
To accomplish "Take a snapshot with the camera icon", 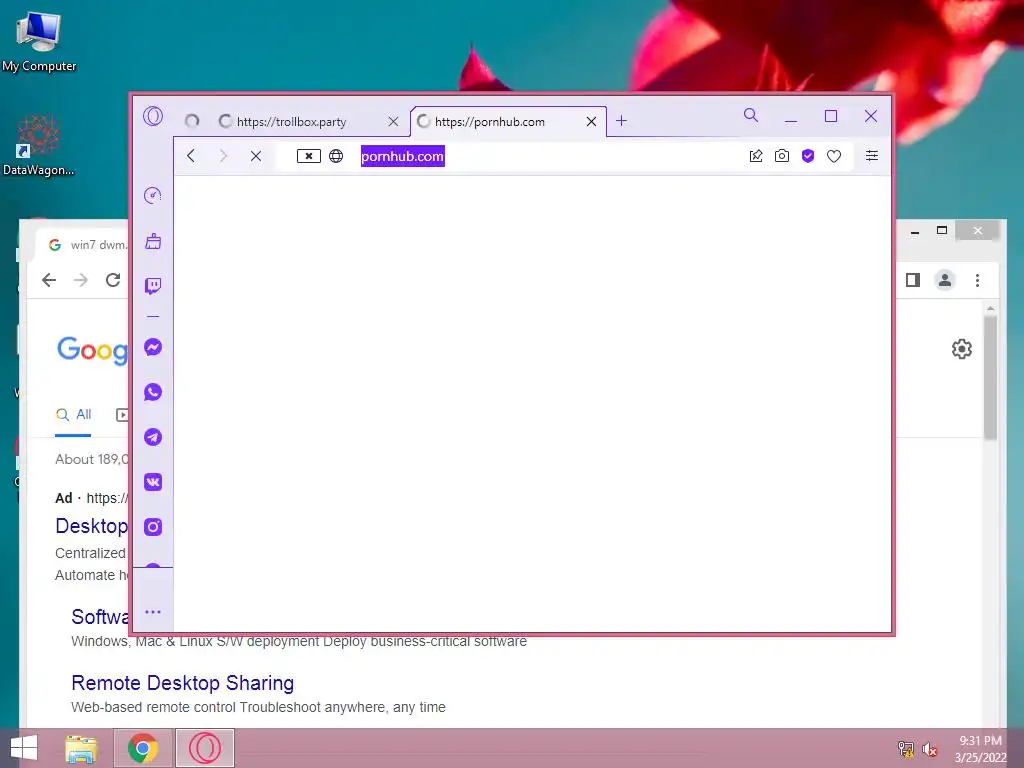I will (782, 156).
